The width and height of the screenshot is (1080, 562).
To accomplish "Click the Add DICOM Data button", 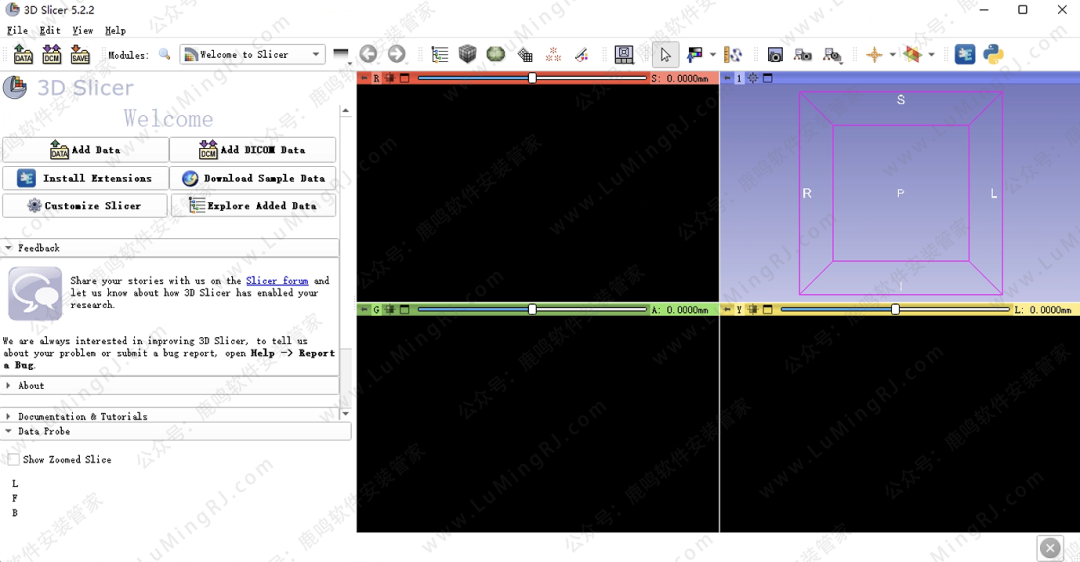I will 253,149.
